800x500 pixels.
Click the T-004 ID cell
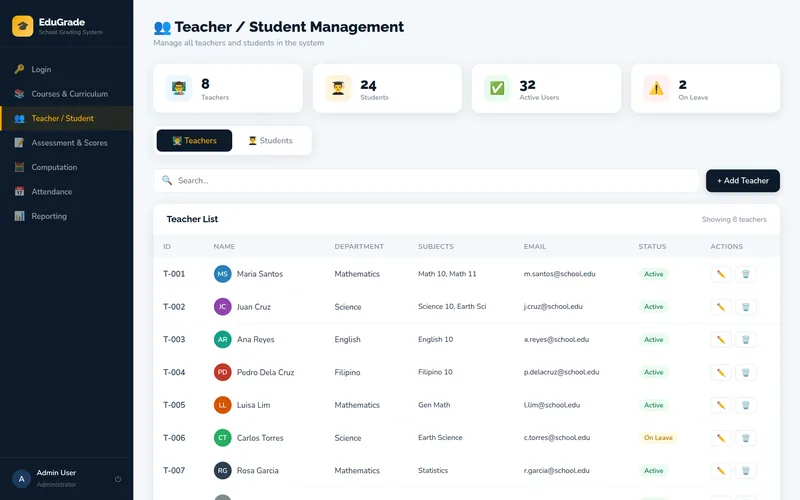pos(174,372)
